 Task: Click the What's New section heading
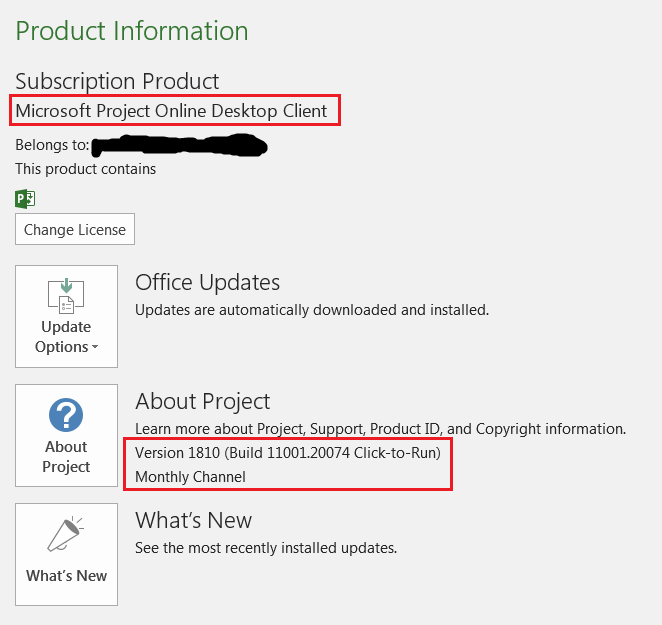(193, 520)
